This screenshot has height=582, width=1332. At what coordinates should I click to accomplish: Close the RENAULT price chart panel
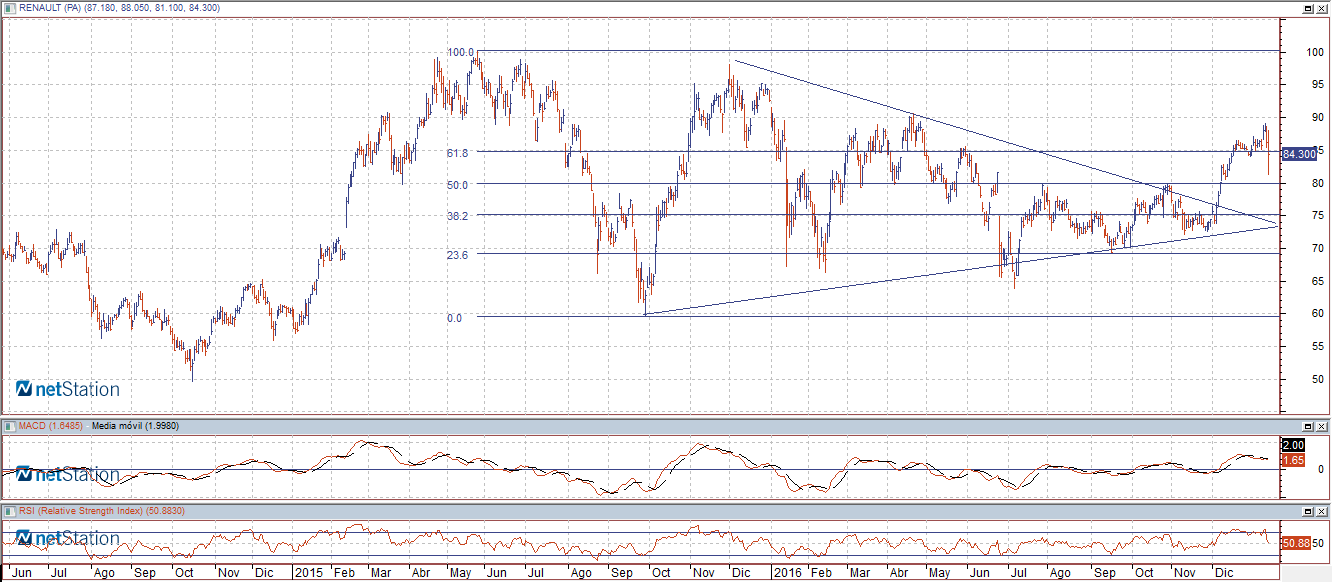tap(1322, 8)
